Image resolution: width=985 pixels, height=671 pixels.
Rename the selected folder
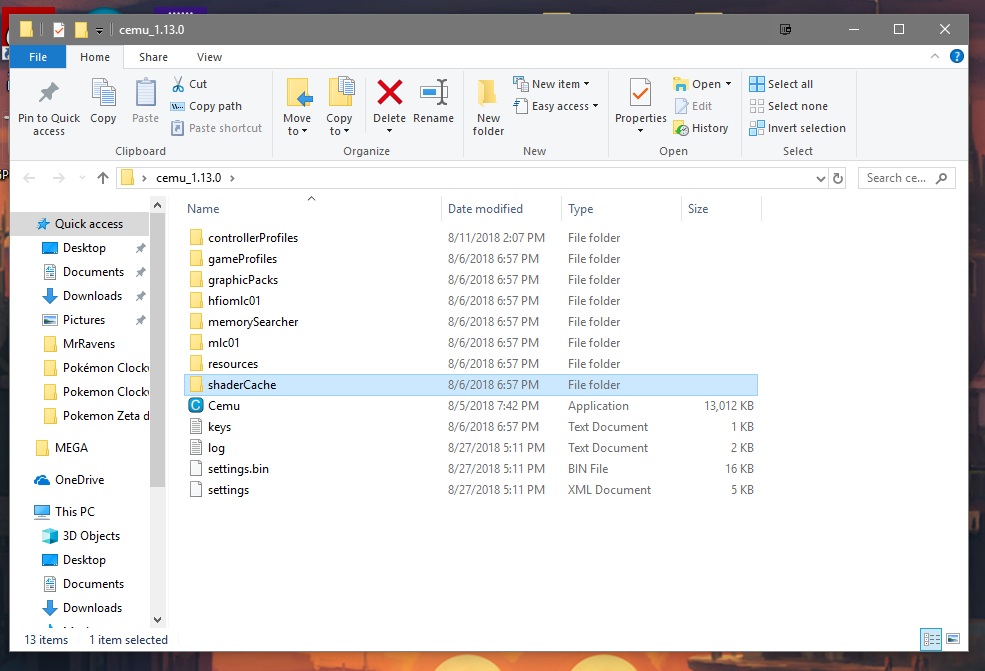(433, 101)
